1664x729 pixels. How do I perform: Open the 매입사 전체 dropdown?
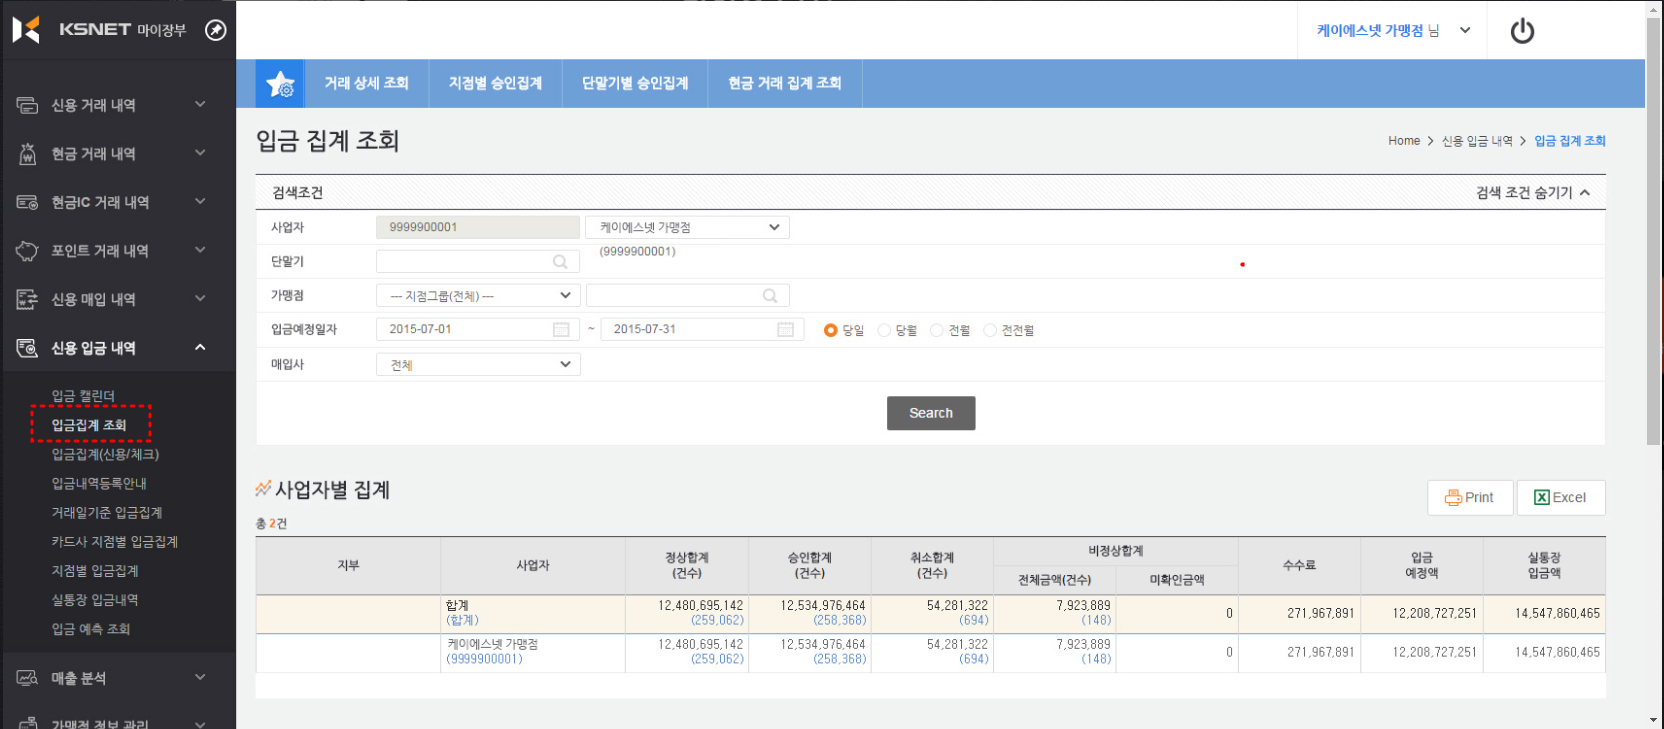478,365
